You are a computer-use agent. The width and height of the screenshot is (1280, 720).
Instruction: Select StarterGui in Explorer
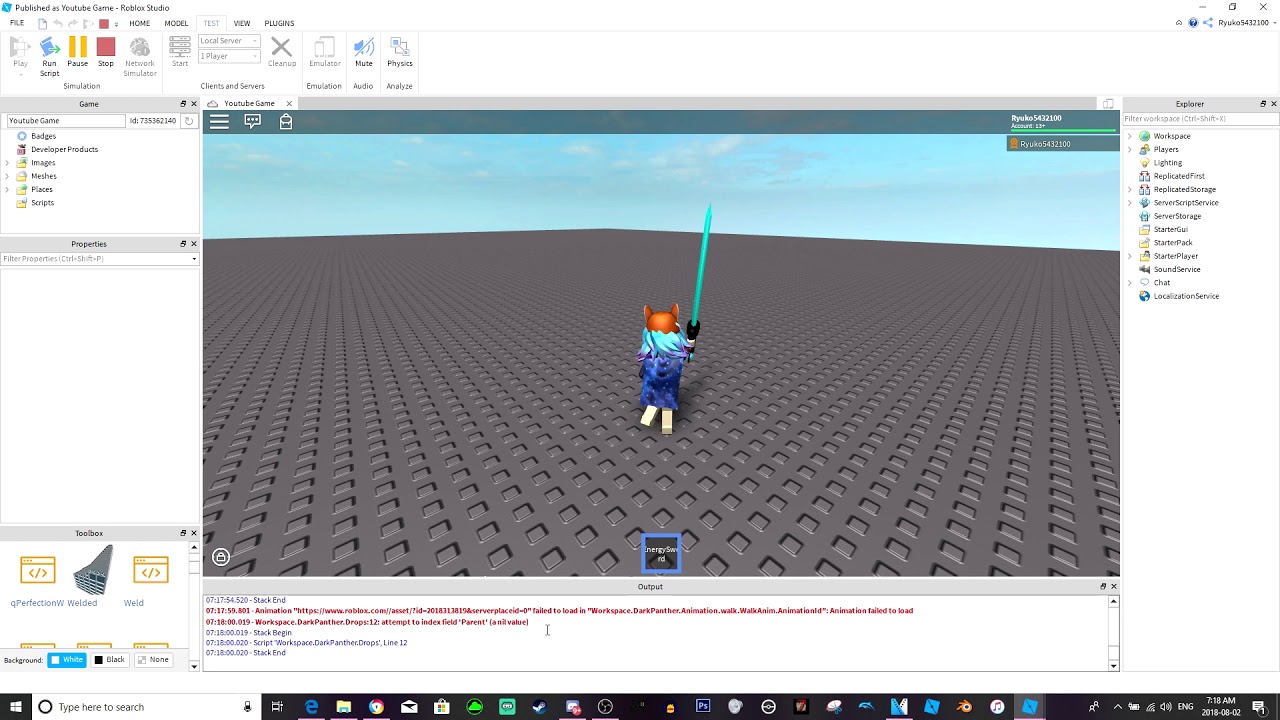1170,229
